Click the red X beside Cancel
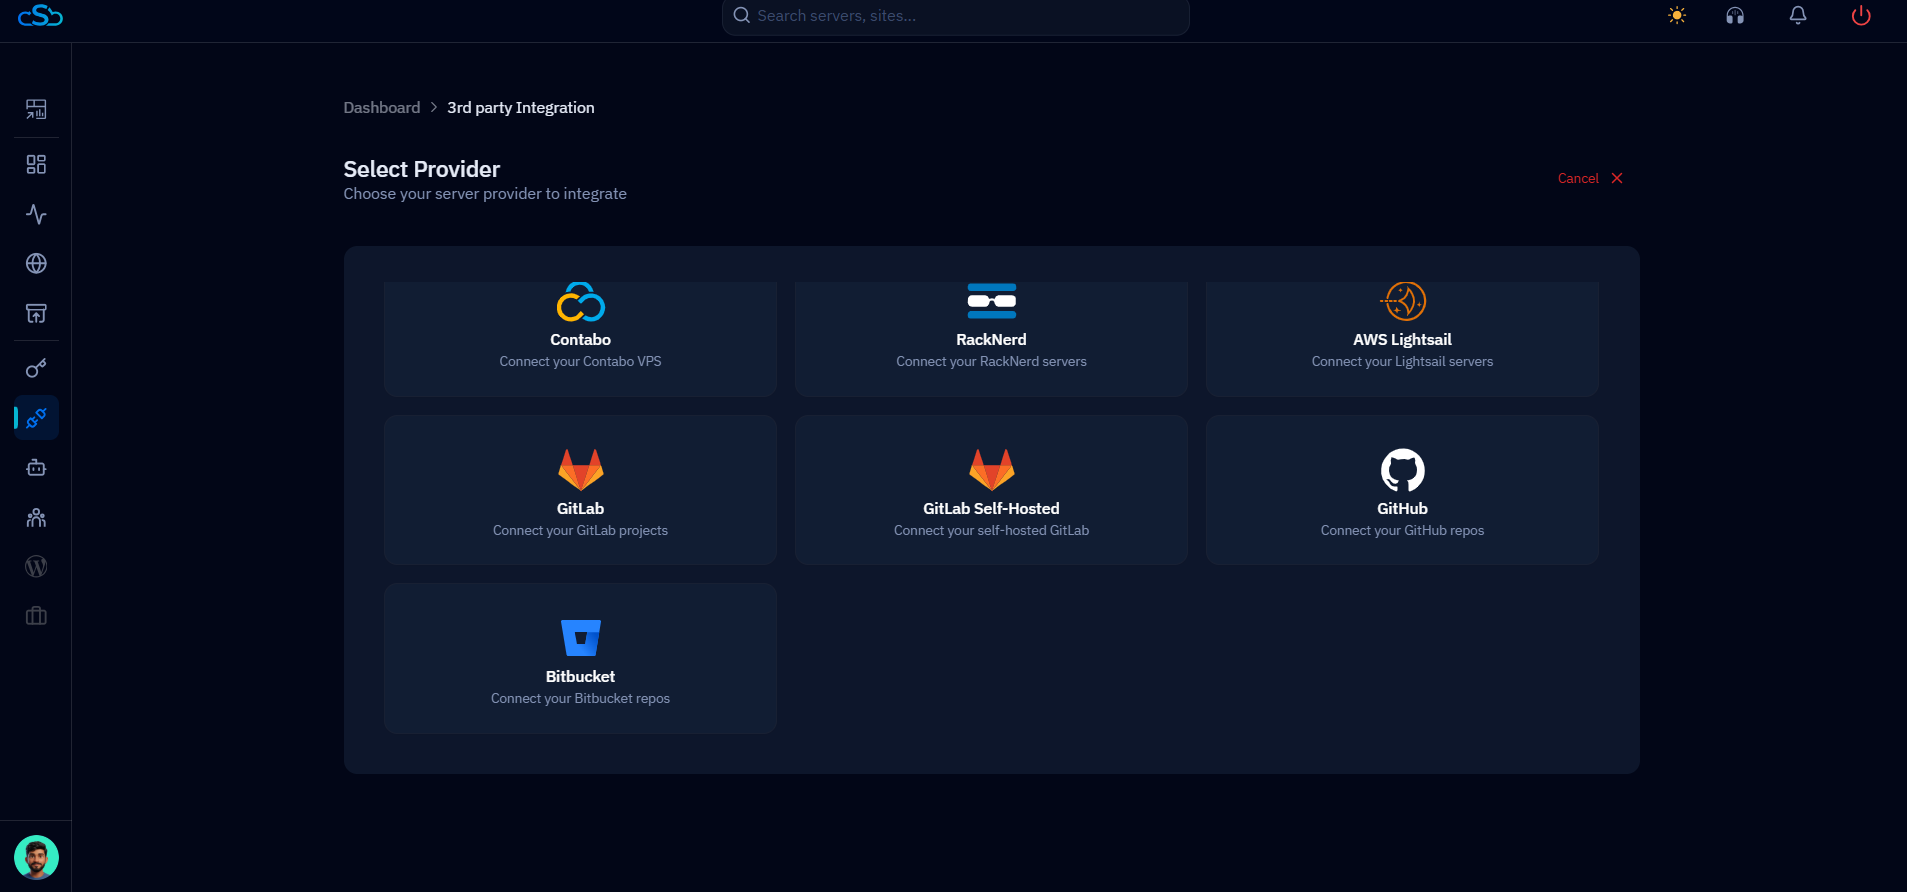 coord(1617,178)
